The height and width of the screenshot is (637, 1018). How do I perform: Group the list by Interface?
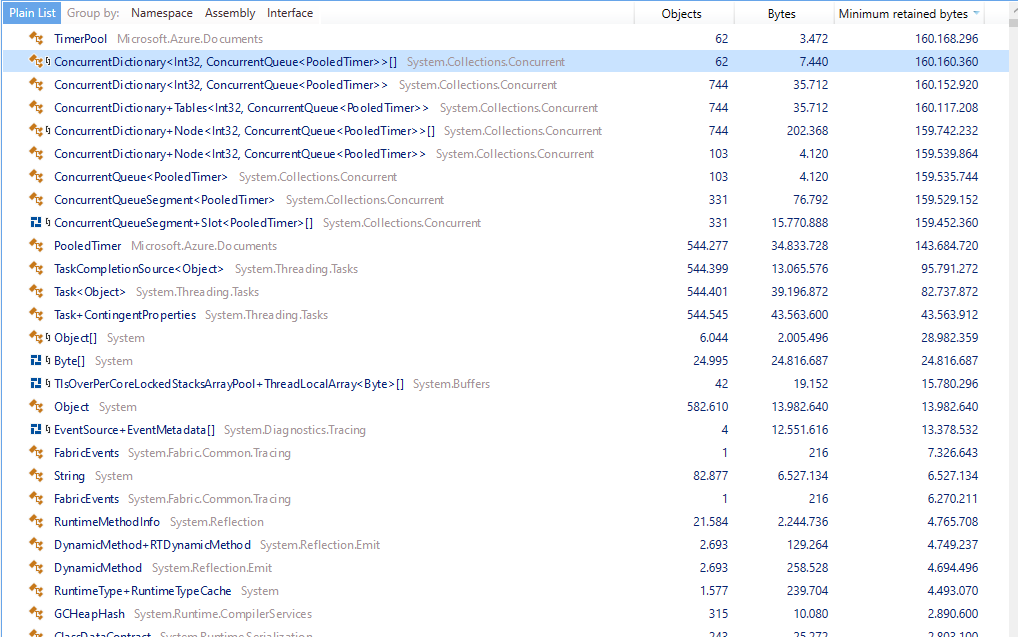pyautogui.click(x=289, y=13)
